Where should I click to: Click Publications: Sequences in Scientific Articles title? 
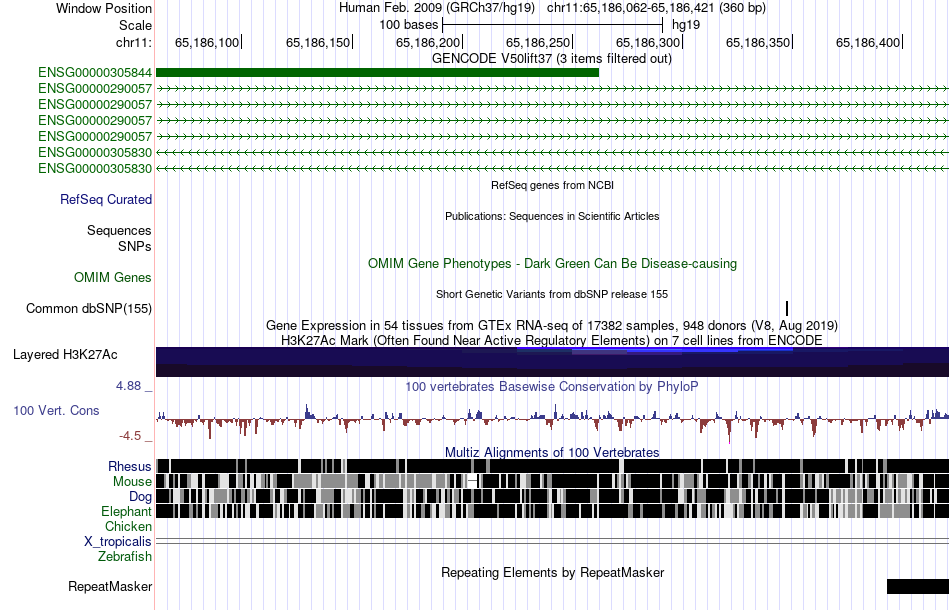552,216
